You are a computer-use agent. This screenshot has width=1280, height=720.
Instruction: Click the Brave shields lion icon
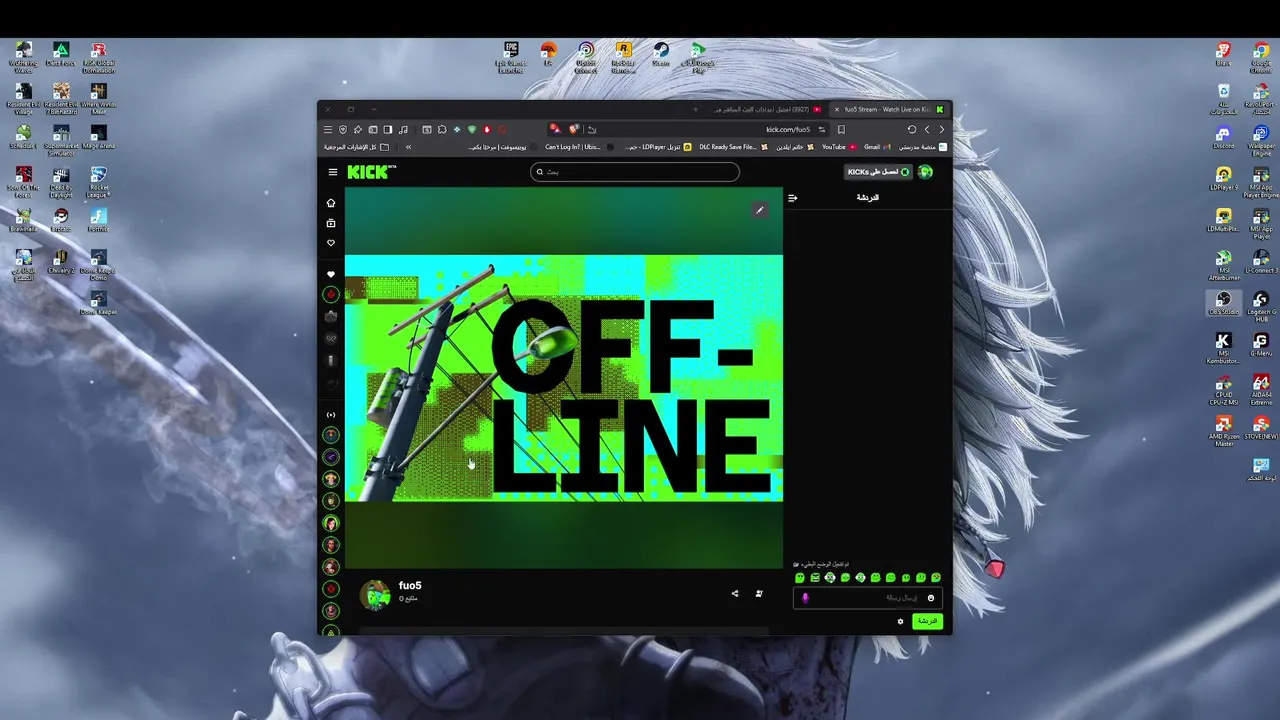(x=574, y=129)
